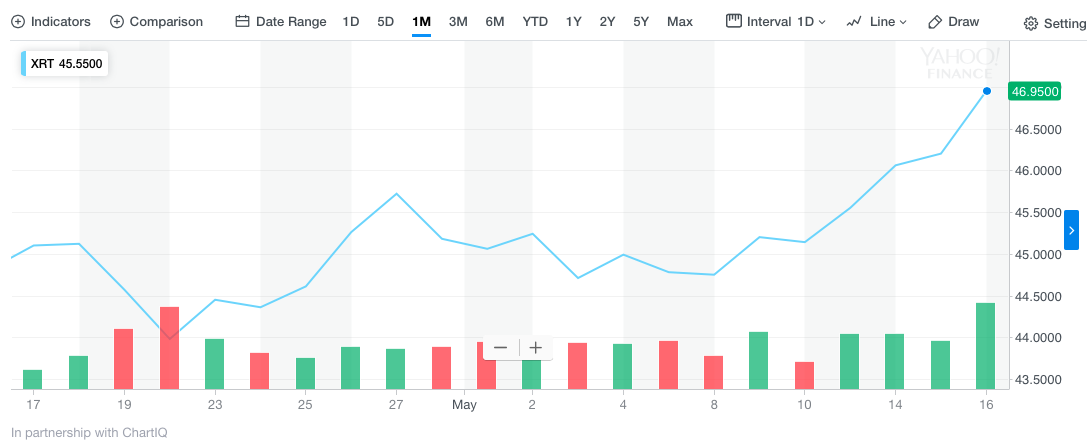Open the Line chart type dropdown
The height and width of the screenshot is (441, 1087).
coord(876,21)
